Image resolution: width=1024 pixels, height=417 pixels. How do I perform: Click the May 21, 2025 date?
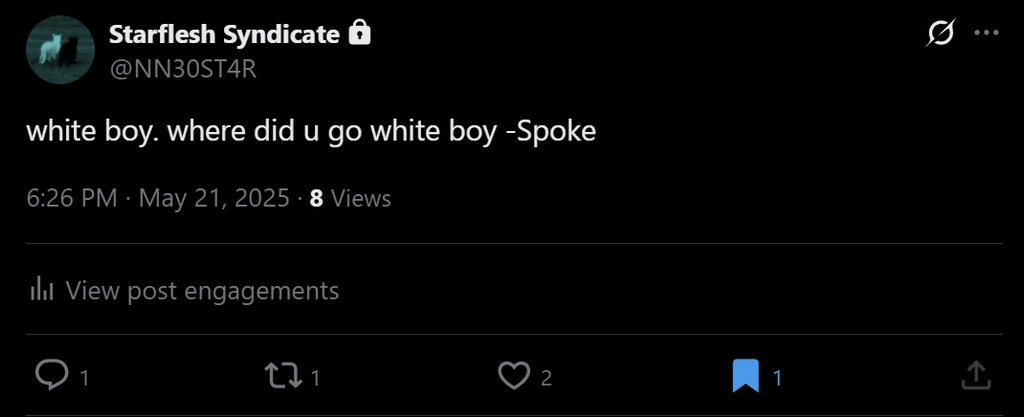pos(213,198)
